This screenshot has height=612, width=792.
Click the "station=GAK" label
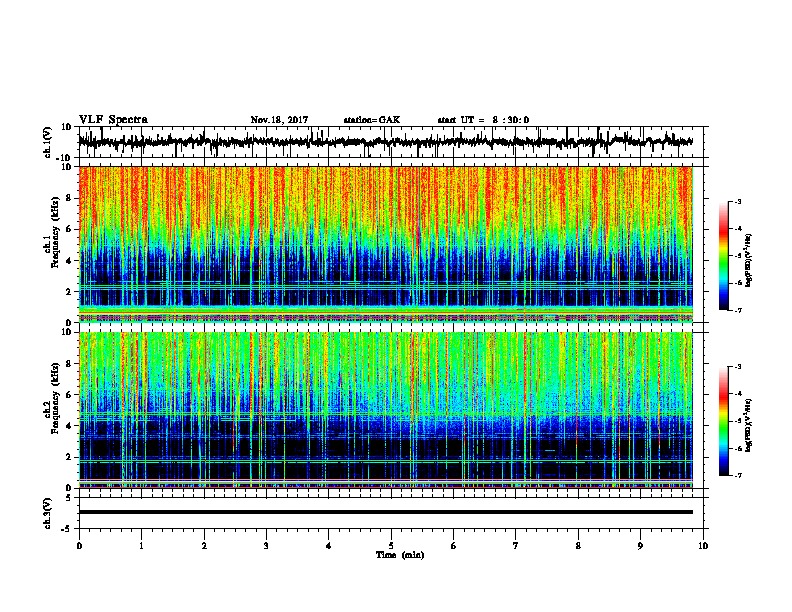click(372, 120)
